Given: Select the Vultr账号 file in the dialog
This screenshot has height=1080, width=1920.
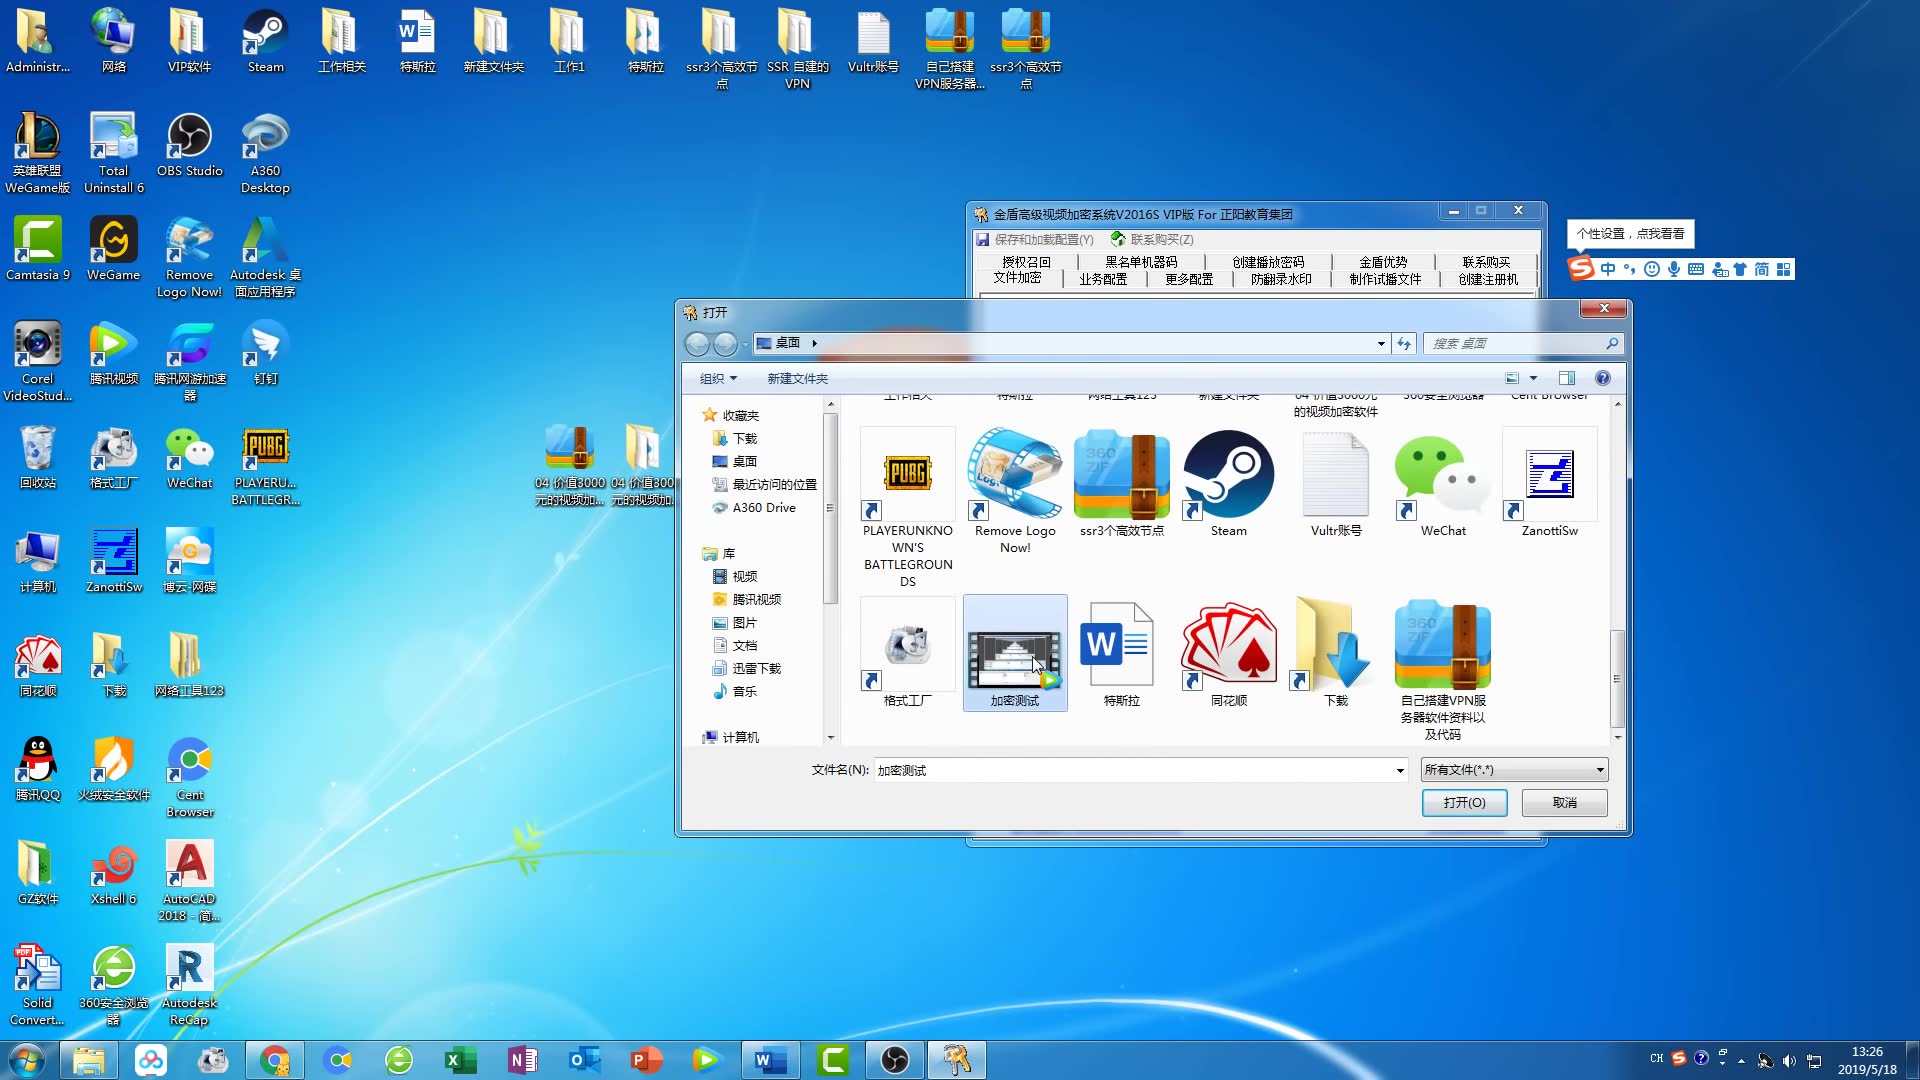Looking at the screenshot, I should (x=1336, y=484).
